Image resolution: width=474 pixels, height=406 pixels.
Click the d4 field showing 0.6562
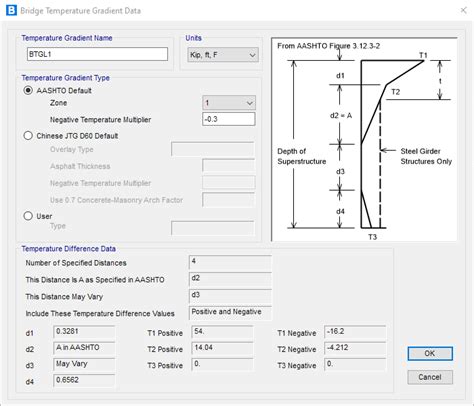(x=84, y=380)
